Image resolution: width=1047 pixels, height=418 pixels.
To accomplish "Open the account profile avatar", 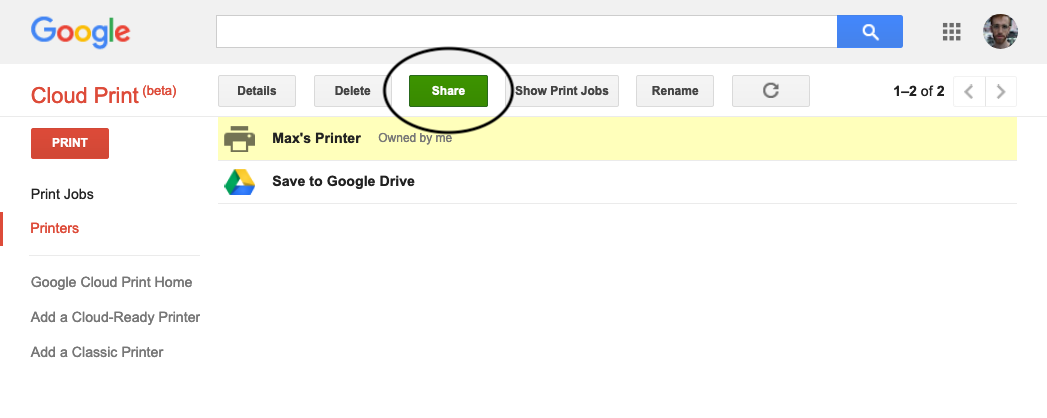I will tap(1000, 31).
